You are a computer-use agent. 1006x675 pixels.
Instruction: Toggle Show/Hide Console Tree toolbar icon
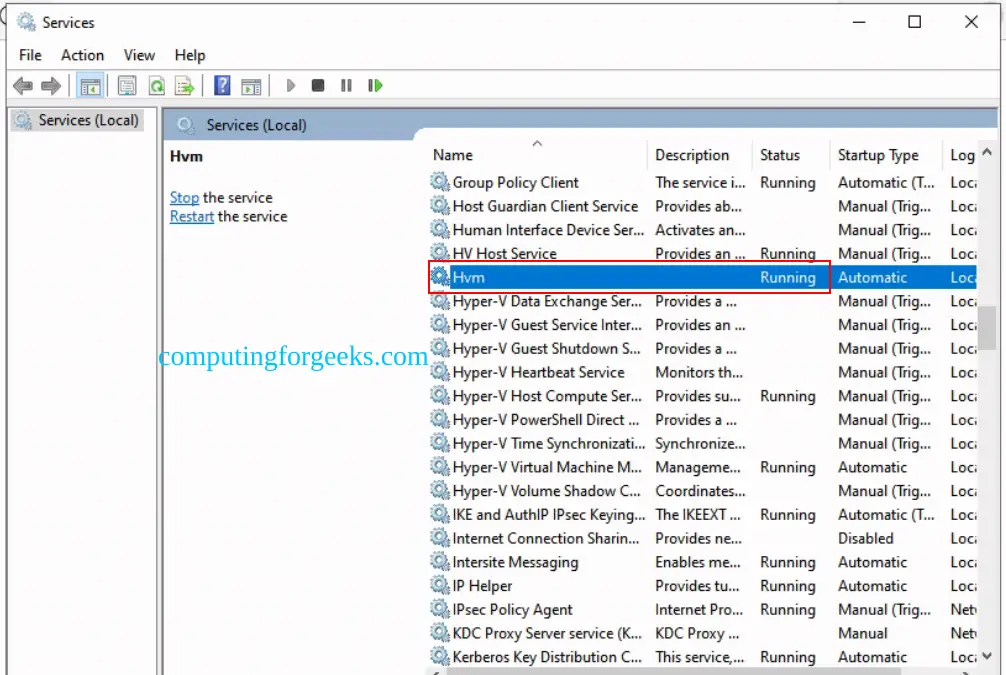coord(90,85)
